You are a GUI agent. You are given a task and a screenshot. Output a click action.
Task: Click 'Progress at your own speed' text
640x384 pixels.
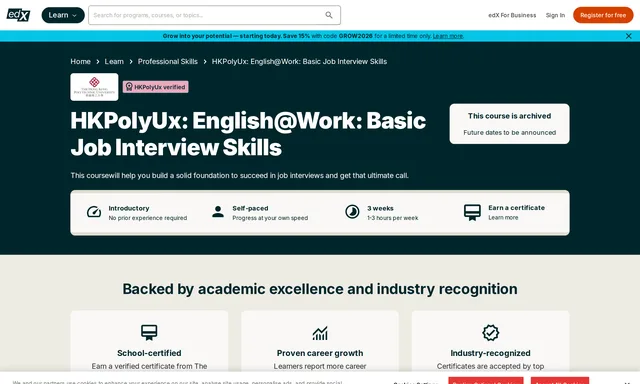[x=270, y=218]
